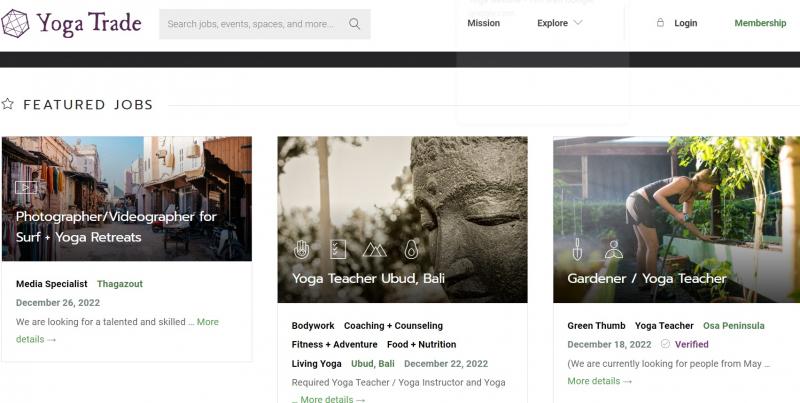Click the Thagazout location link
800x403 pixels.
coord(120,284)
